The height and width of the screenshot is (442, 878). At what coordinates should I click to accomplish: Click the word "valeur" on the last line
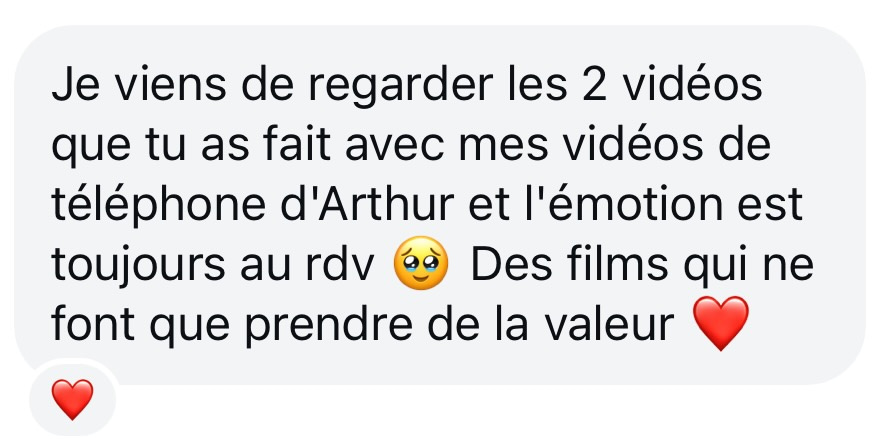point(610,325)
